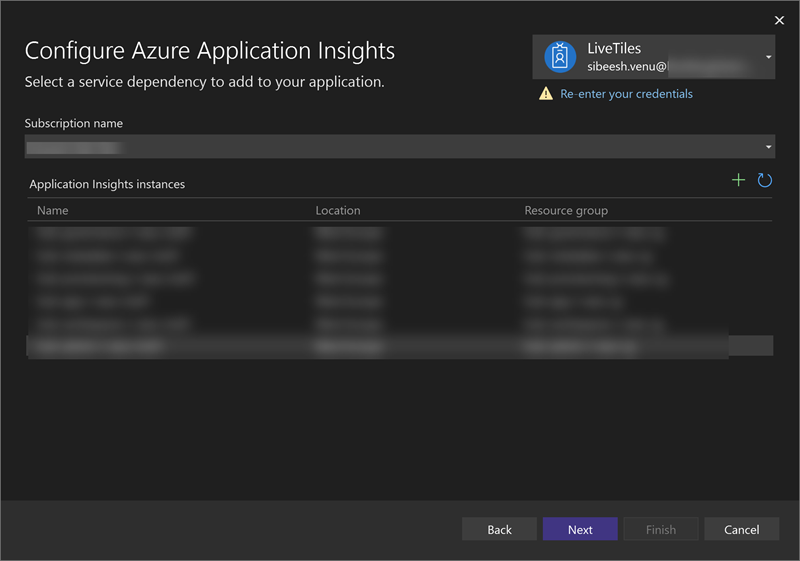Expand the Subscription name dropdown arrow
This screenshot has width=800, height=561.
coord(768,147)
